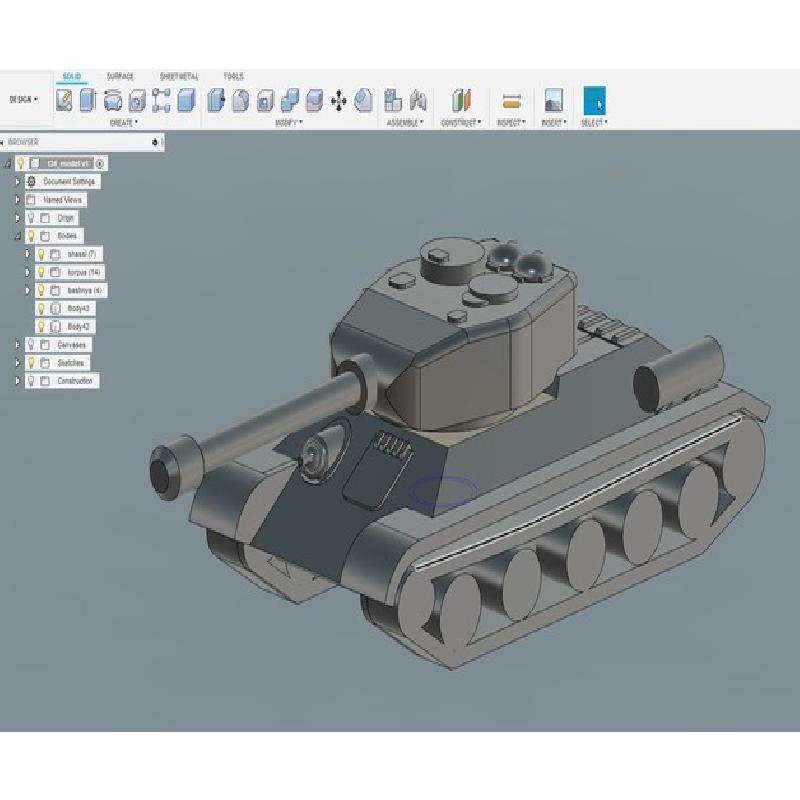Toggle Body43 visibility lightbulb
The image size is (800, 800).
[41, 308]
